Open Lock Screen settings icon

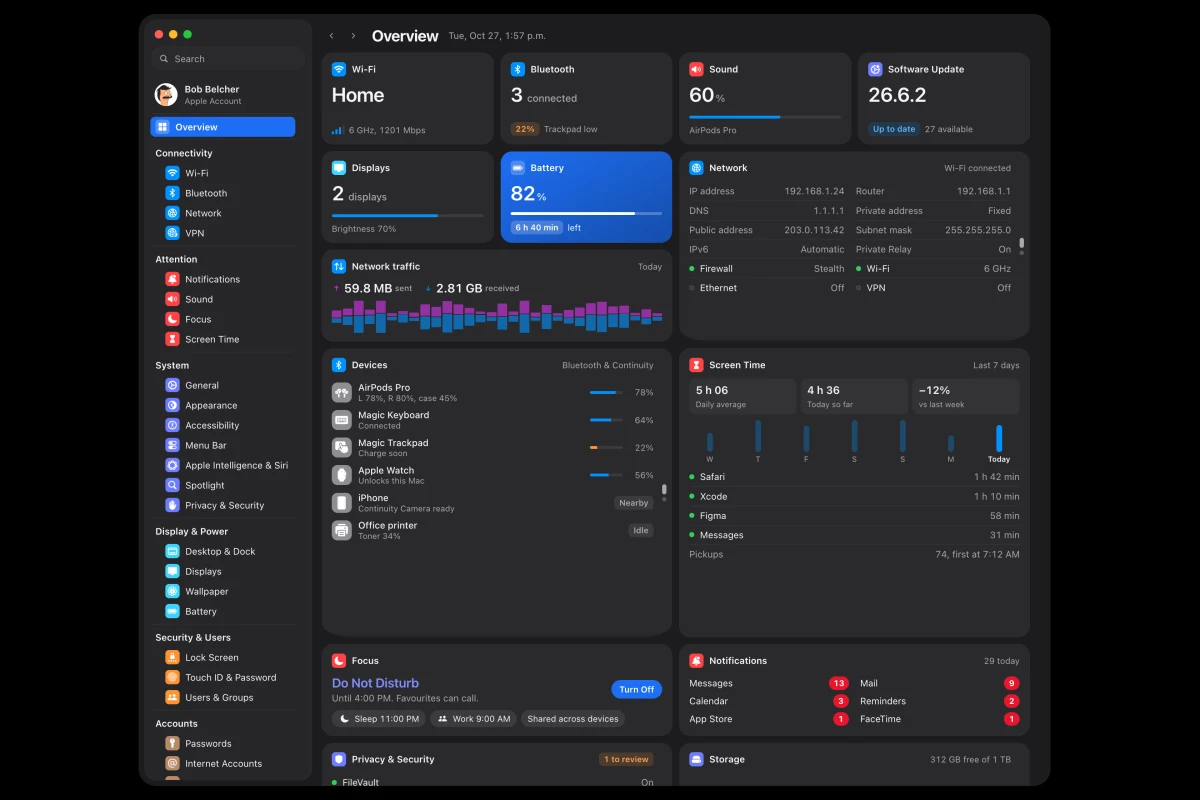(172, 657)
